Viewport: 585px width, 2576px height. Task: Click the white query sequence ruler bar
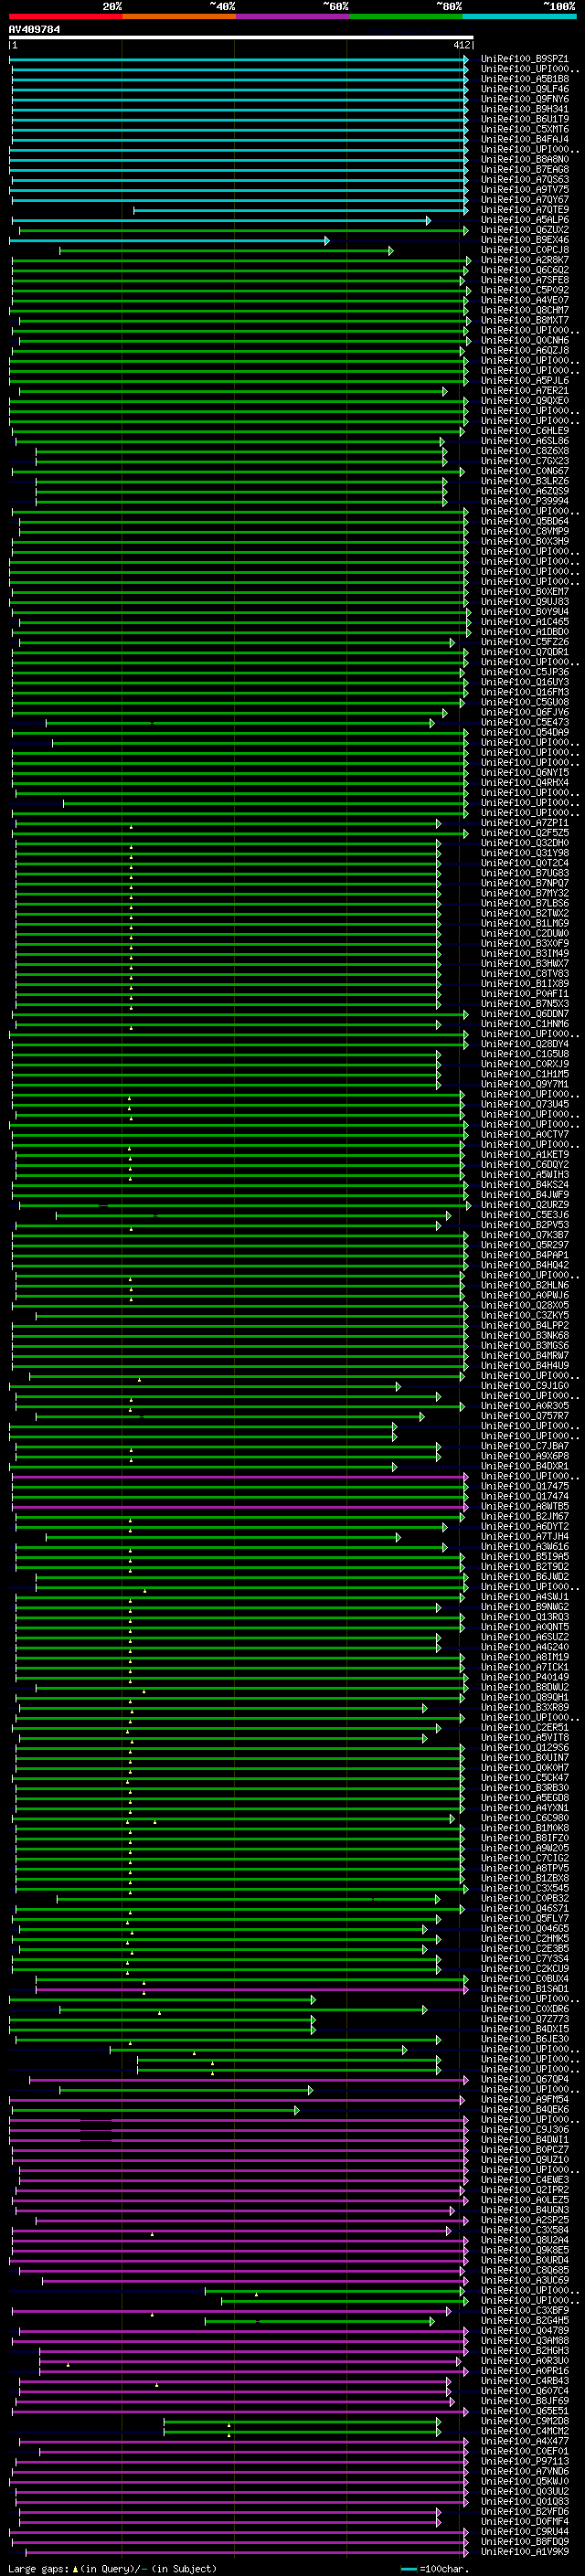point(241,38)
